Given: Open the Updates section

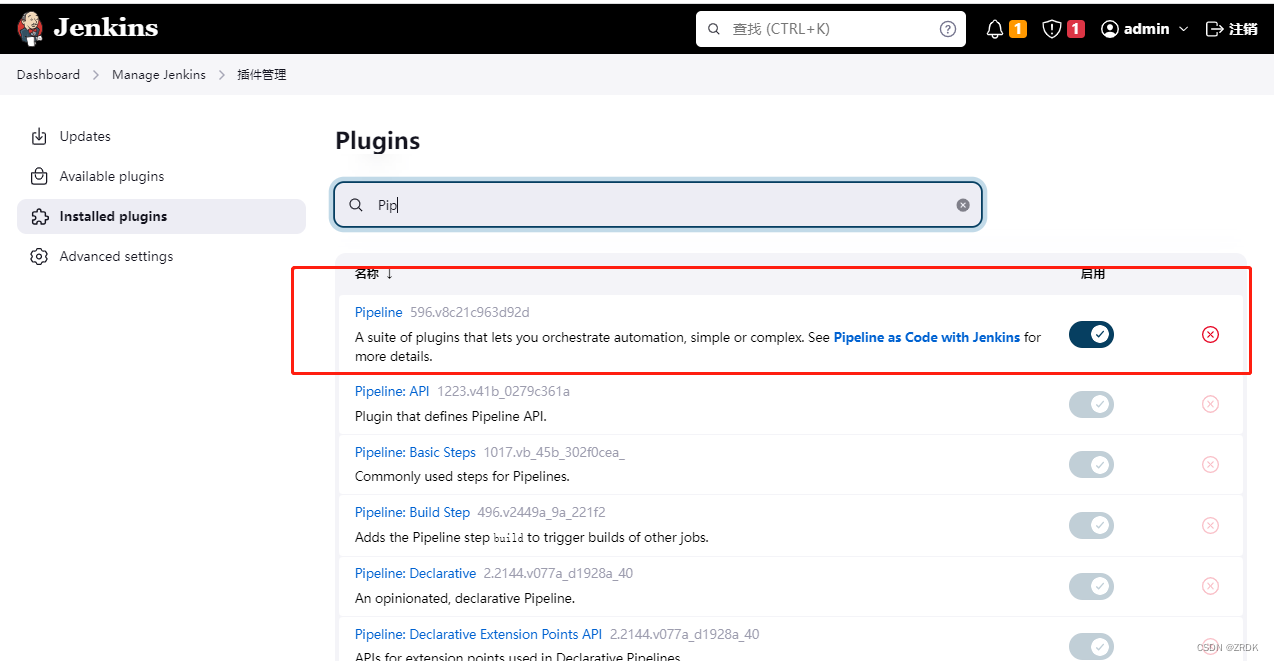Looking at the screenshot, I should pyautogui.click(x=85, y=136).
